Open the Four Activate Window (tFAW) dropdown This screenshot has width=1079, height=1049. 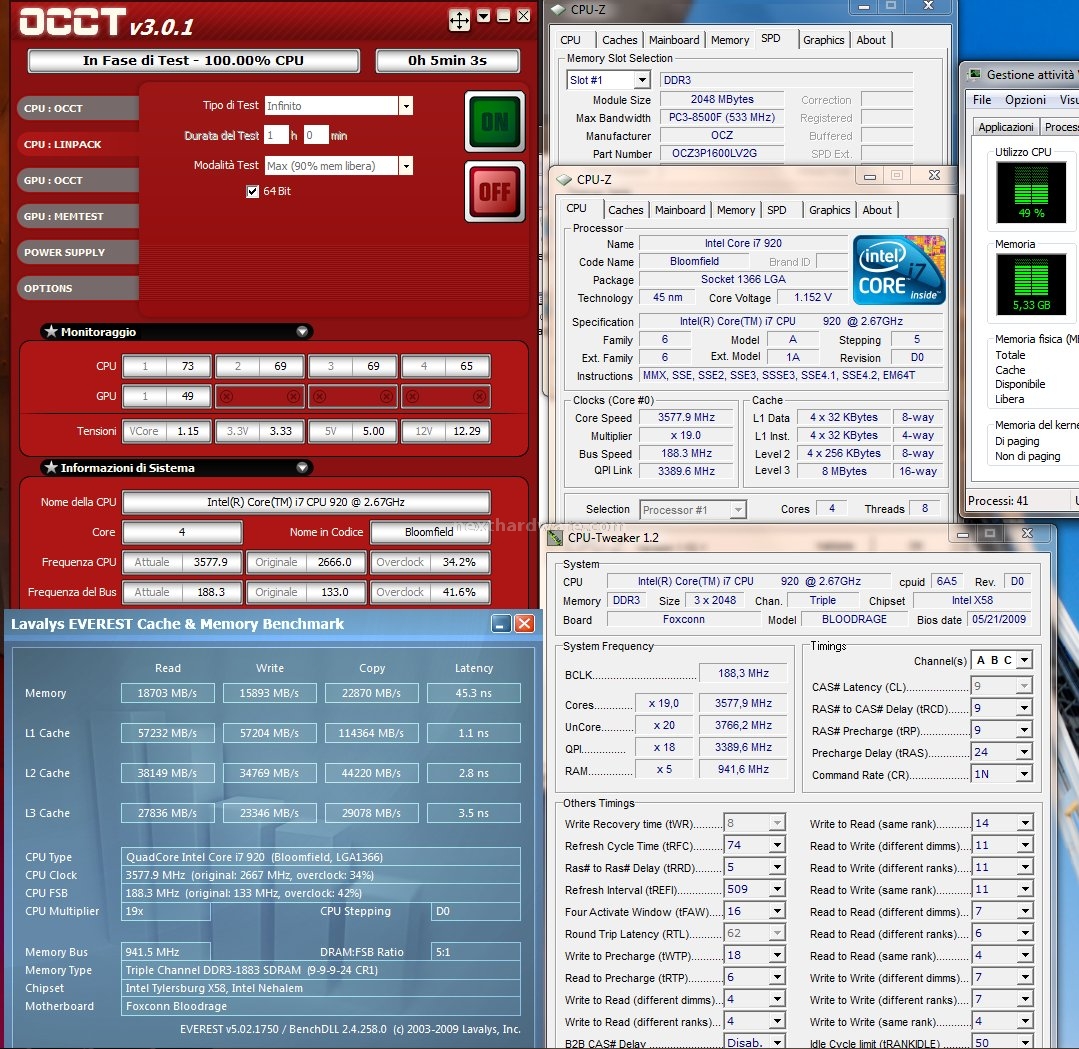point(778,911)
